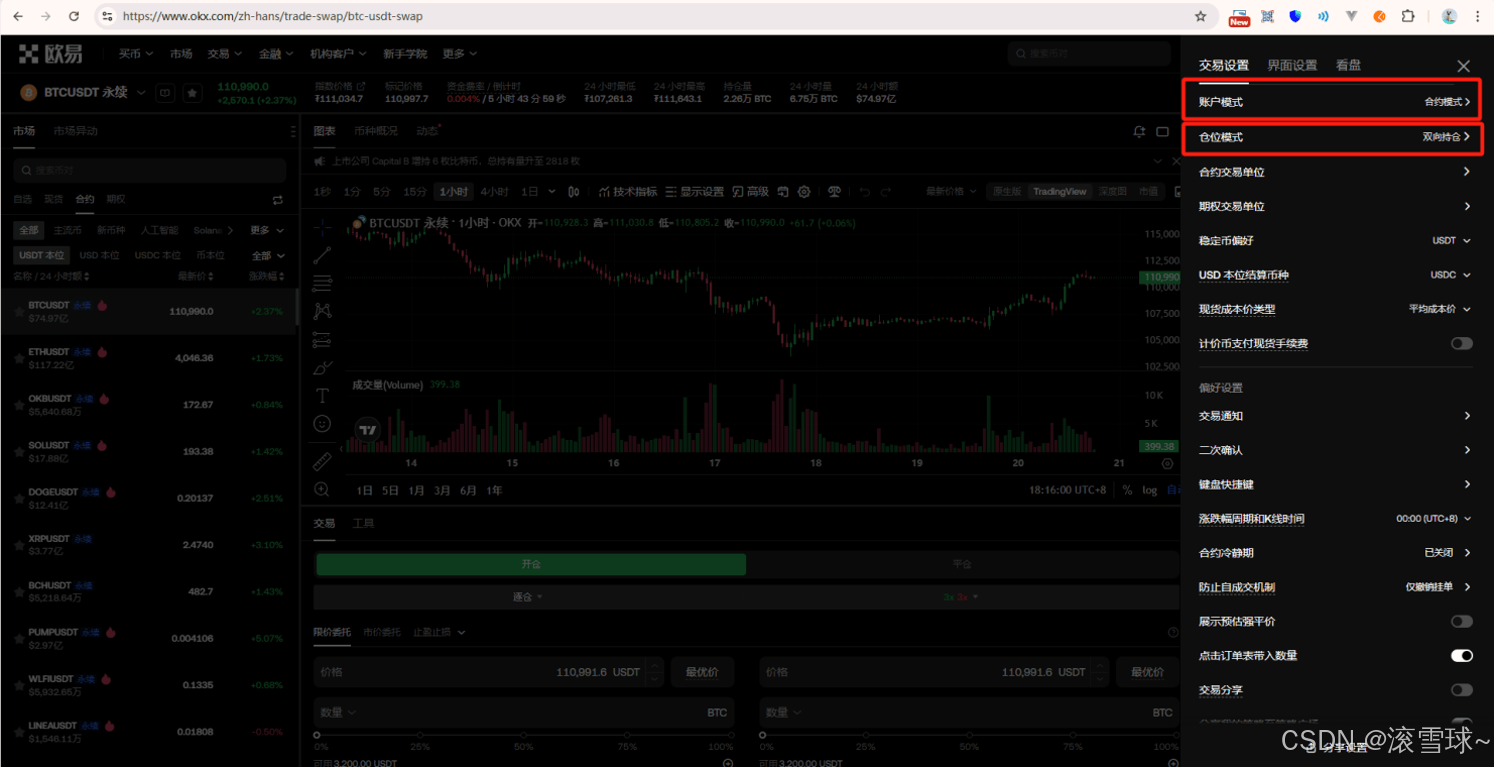Screen dimensions: 1495x767
Task: Open the candlestick chart type icon
Action: 574,192
